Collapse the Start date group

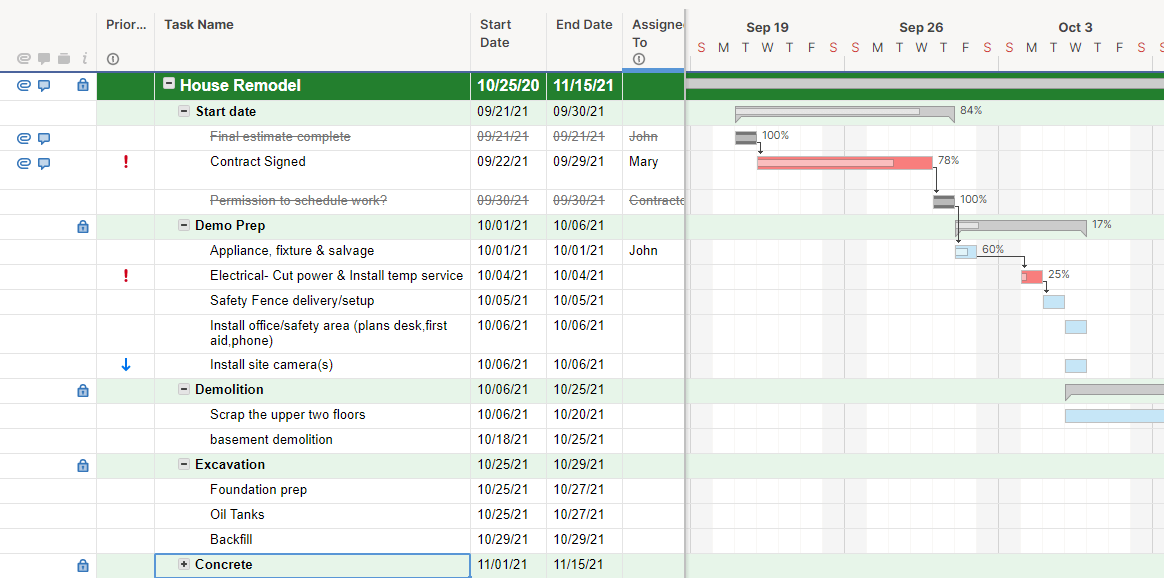184,111
